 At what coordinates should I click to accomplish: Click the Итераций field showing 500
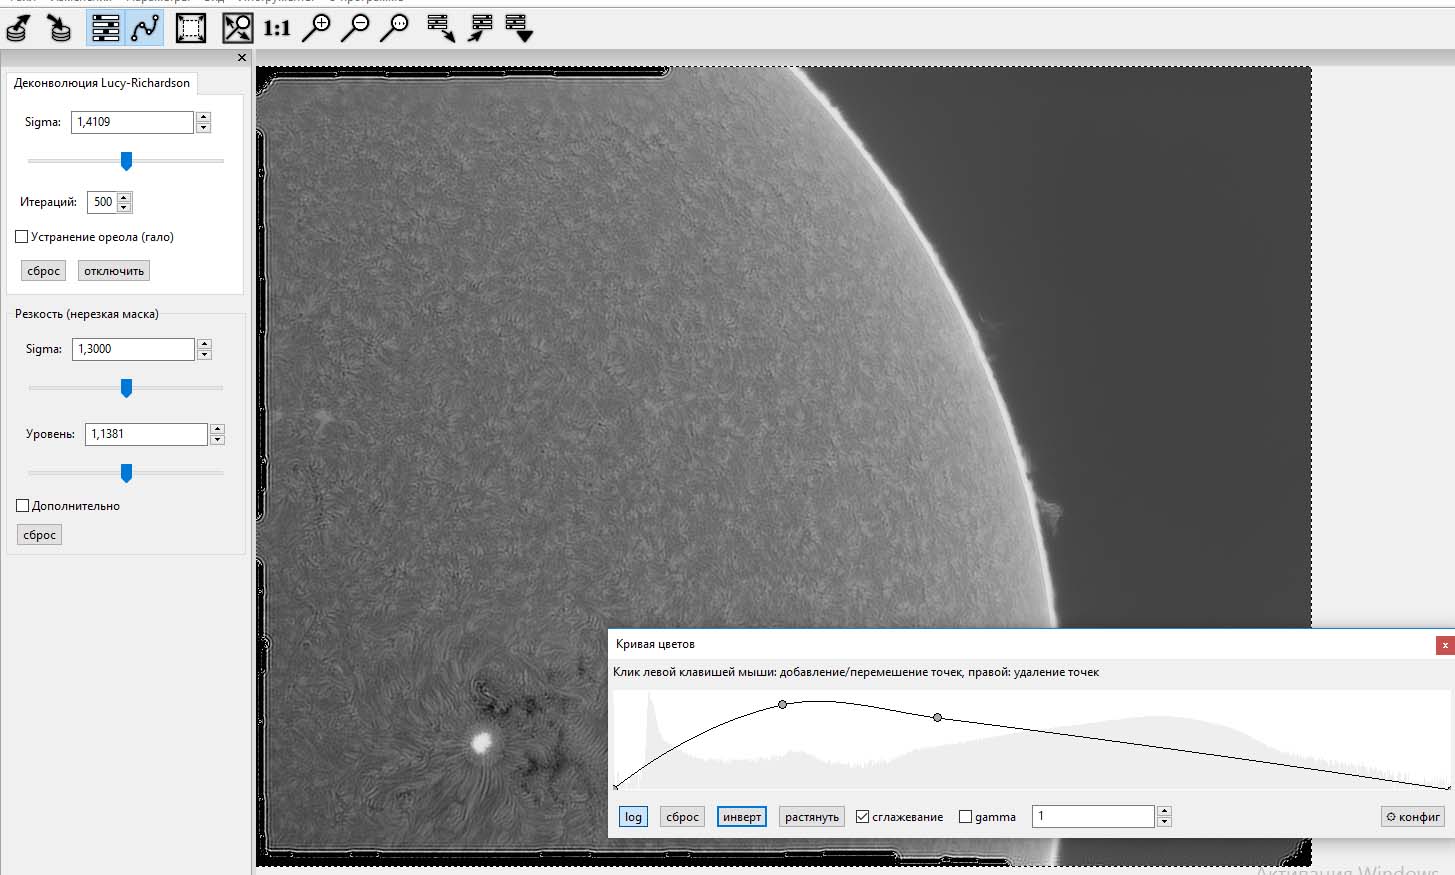(x=102, y=202)
